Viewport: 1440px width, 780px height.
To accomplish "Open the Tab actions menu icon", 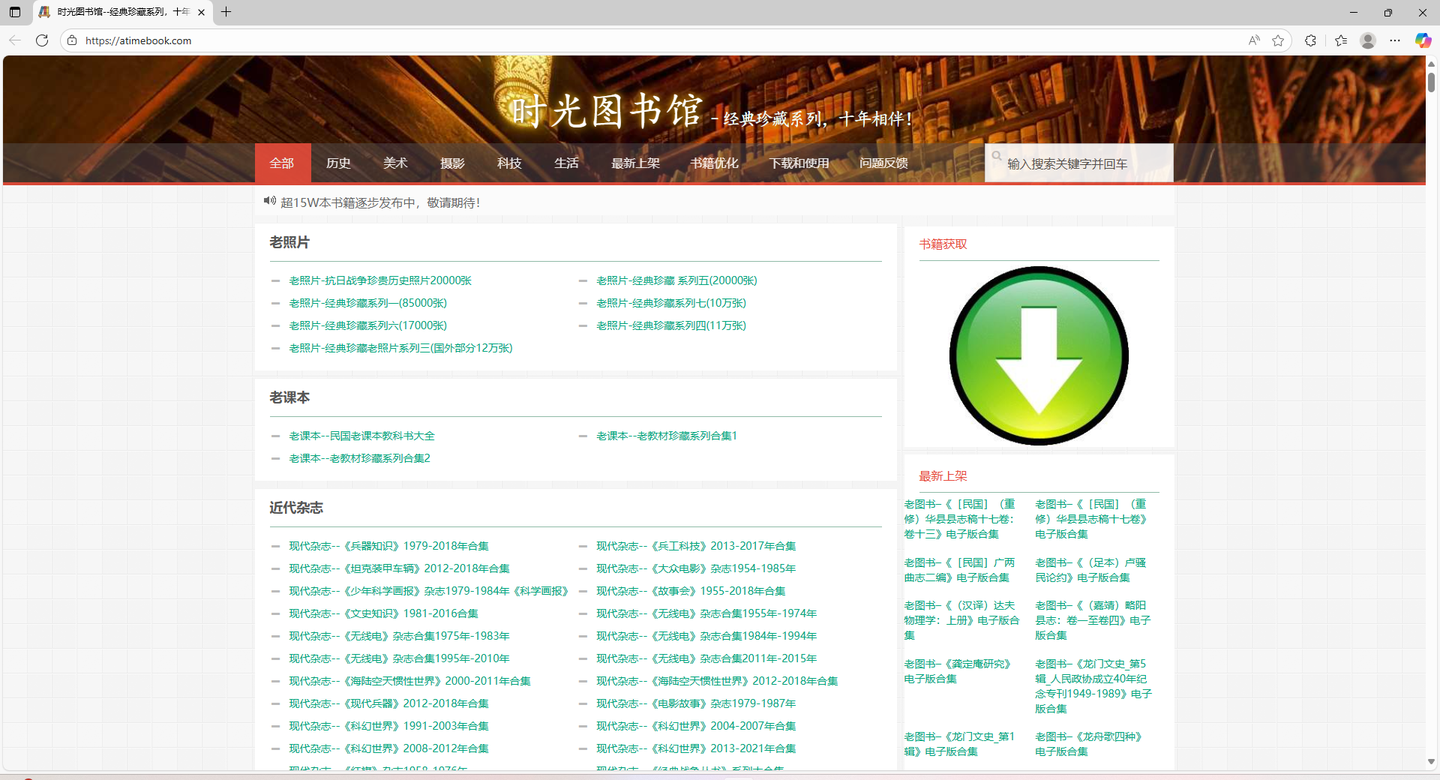I will pyautogui.click(x=14, y=12).
